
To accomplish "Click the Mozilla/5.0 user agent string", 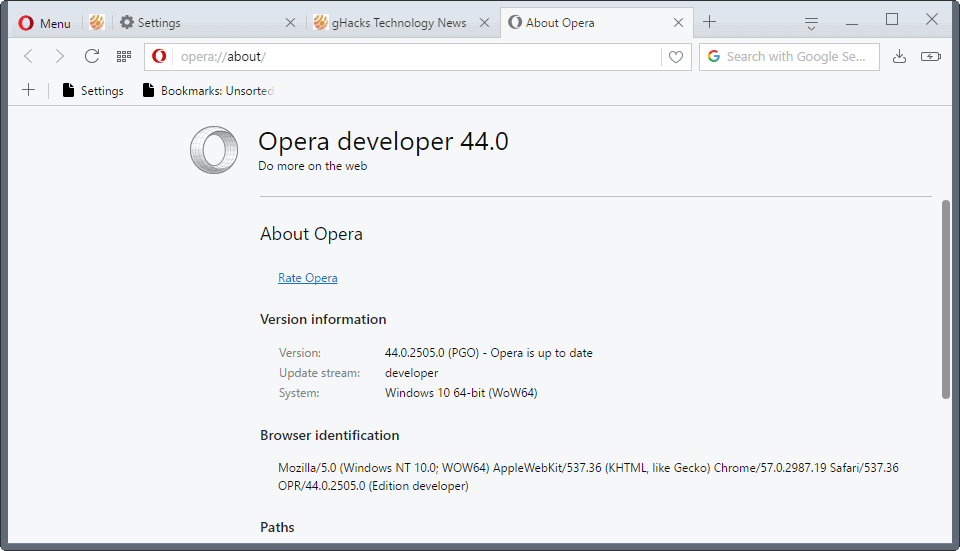I will 588,477.
